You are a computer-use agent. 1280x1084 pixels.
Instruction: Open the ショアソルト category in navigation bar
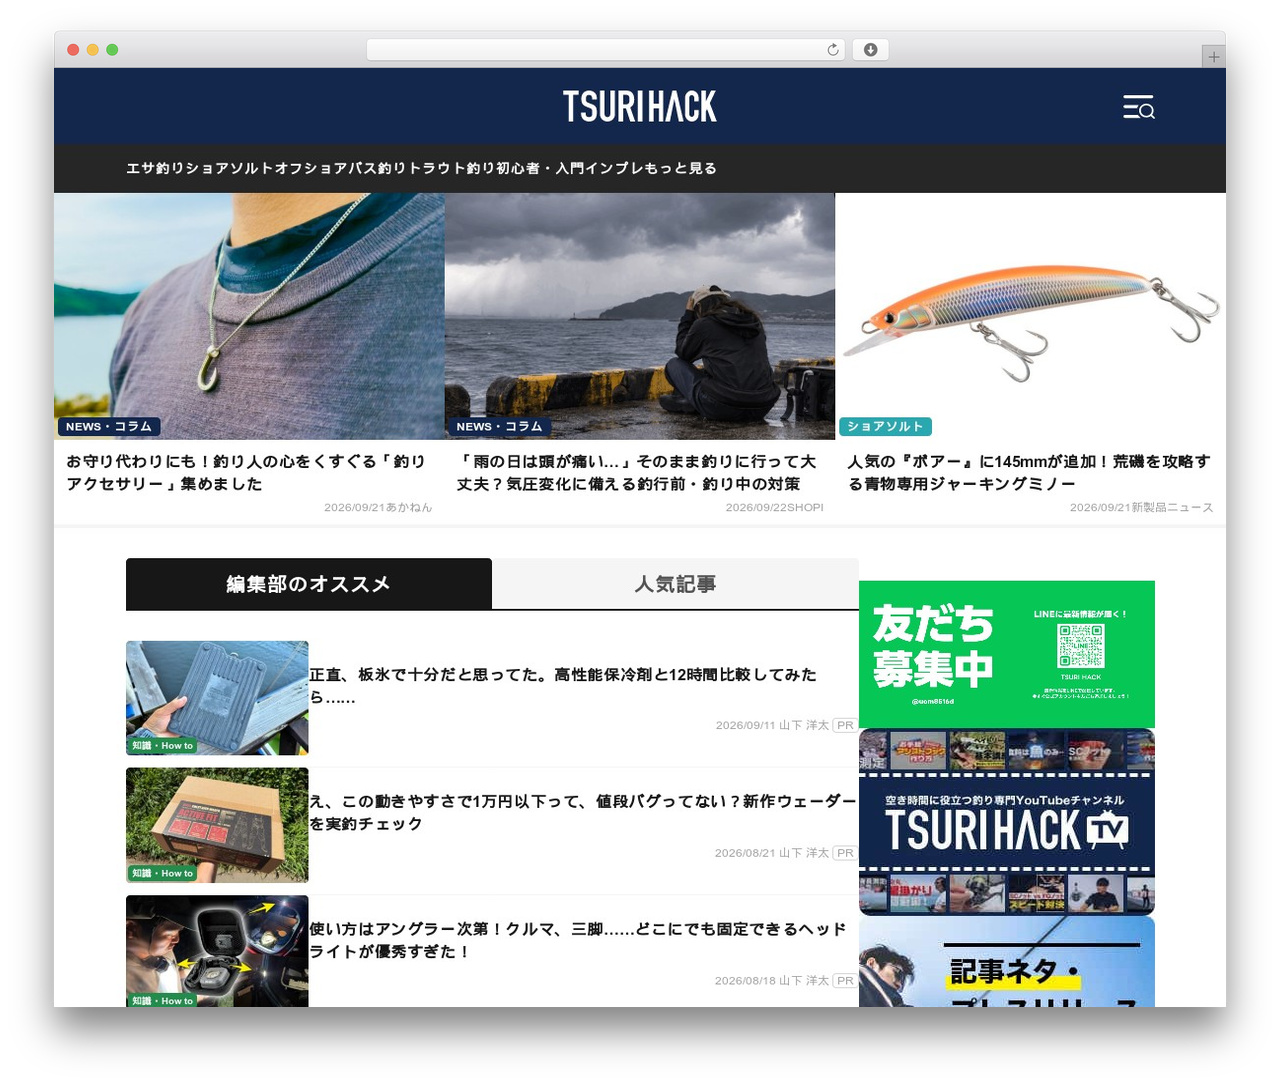click(229, 168)
